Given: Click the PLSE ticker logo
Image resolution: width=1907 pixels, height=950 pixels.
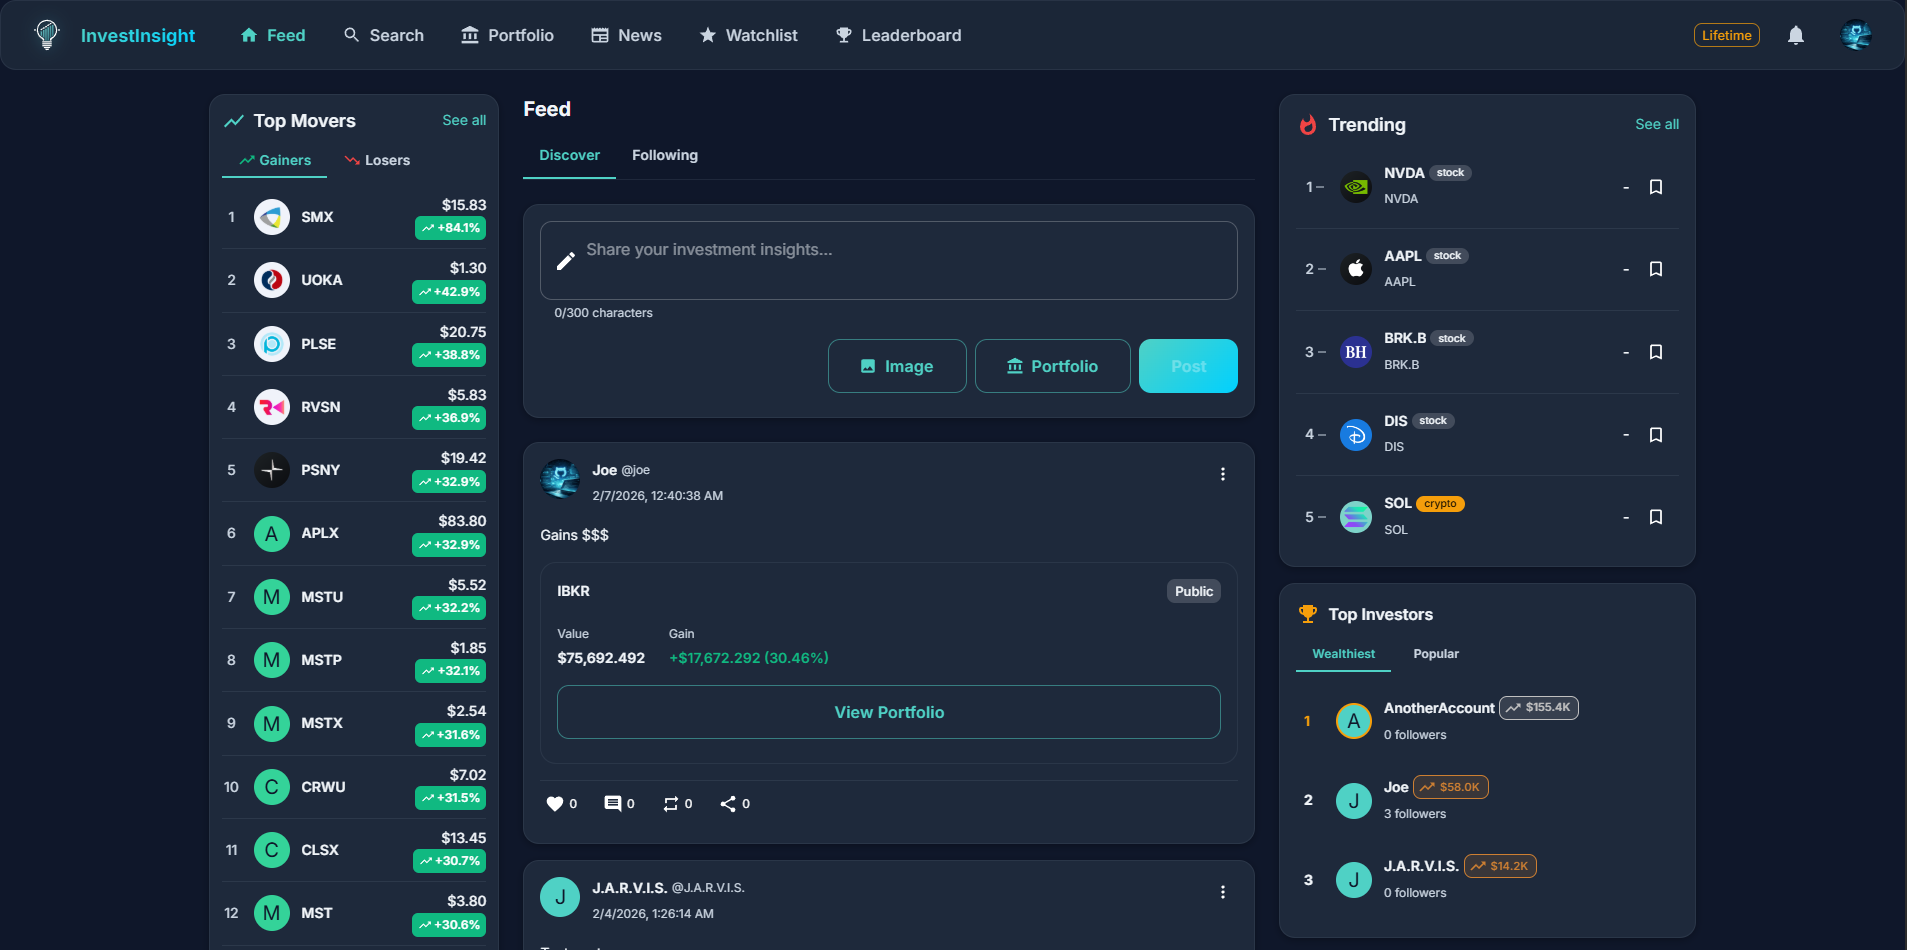Looking at the screenshot, I should pos(272,344).
